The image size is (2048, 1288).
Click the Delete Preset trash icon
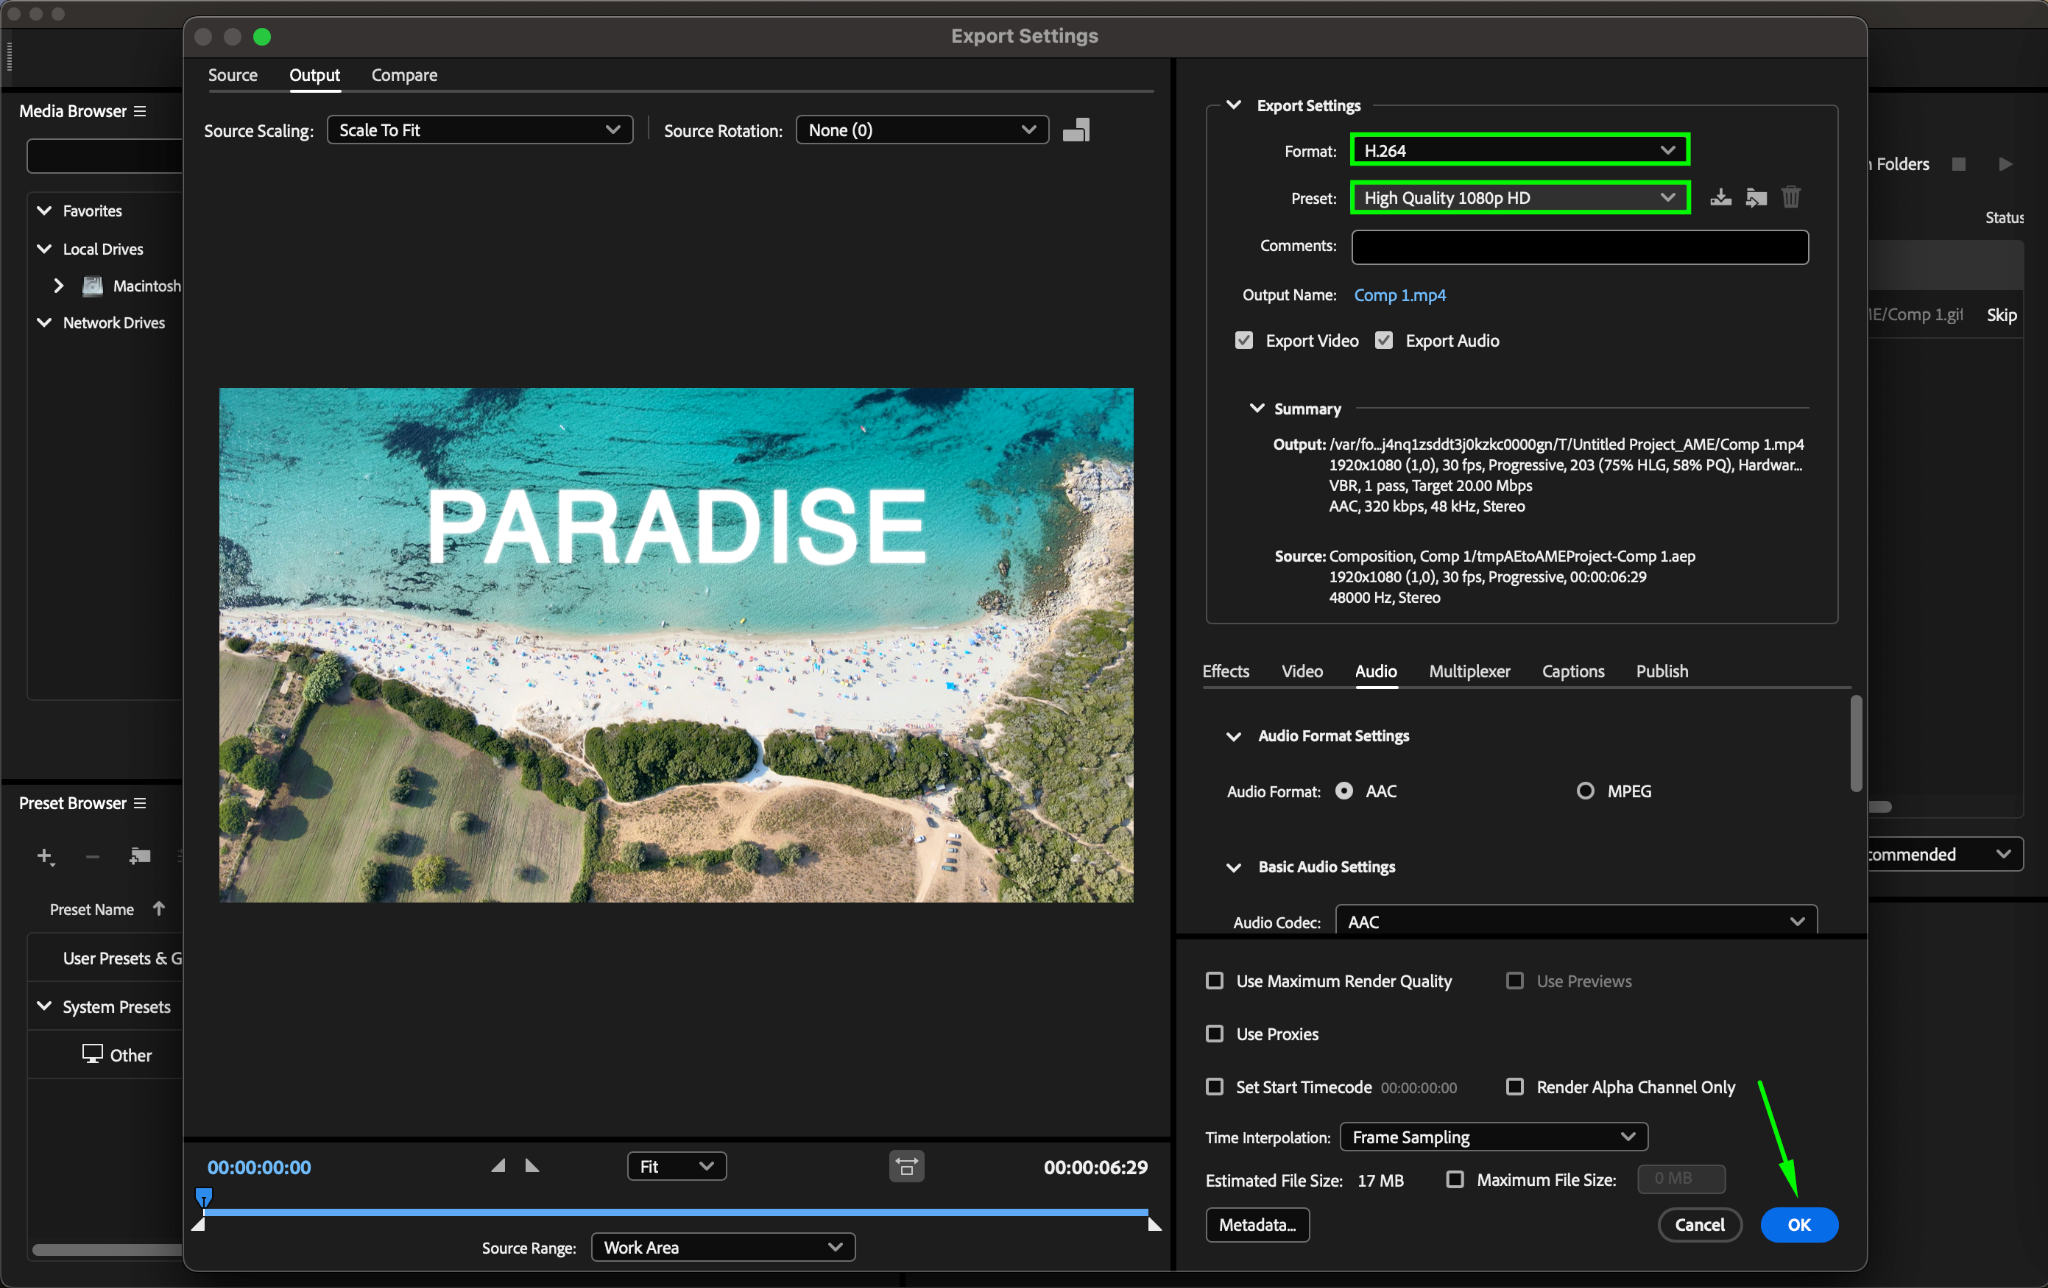[x=1791, y=197]
